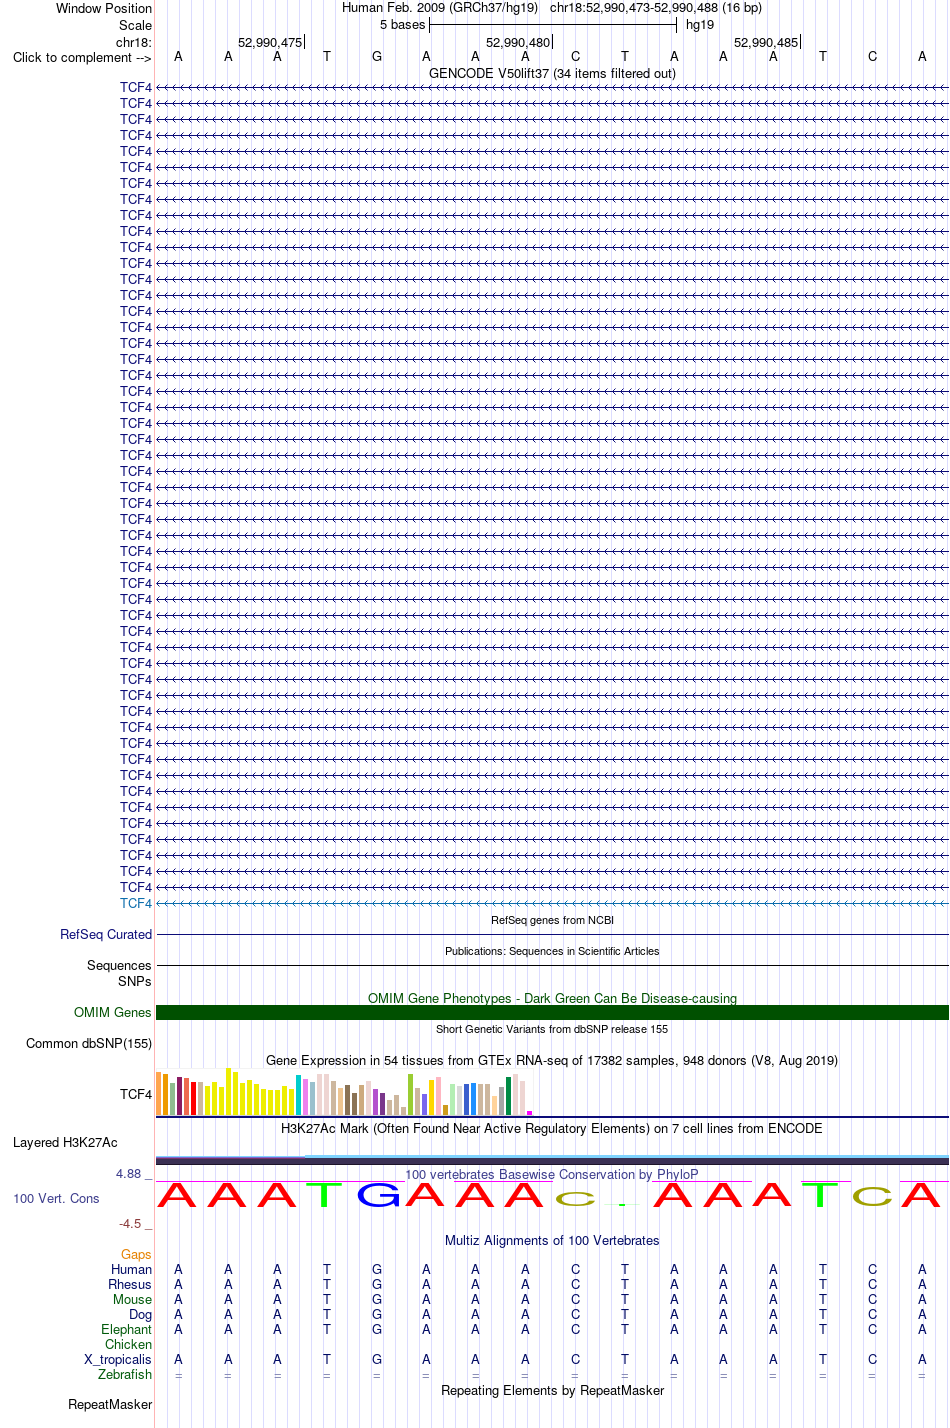Select the Rhesus alignment row label
950x1428 pixels.
pyautogui.click(x=130, y=1284)
